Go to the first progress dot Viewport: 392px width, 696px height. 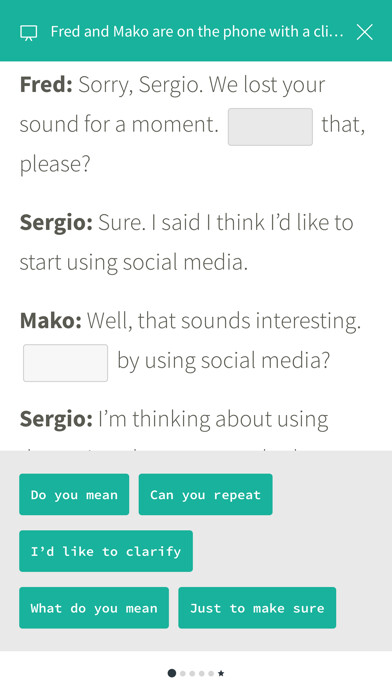tap(172, 673)
